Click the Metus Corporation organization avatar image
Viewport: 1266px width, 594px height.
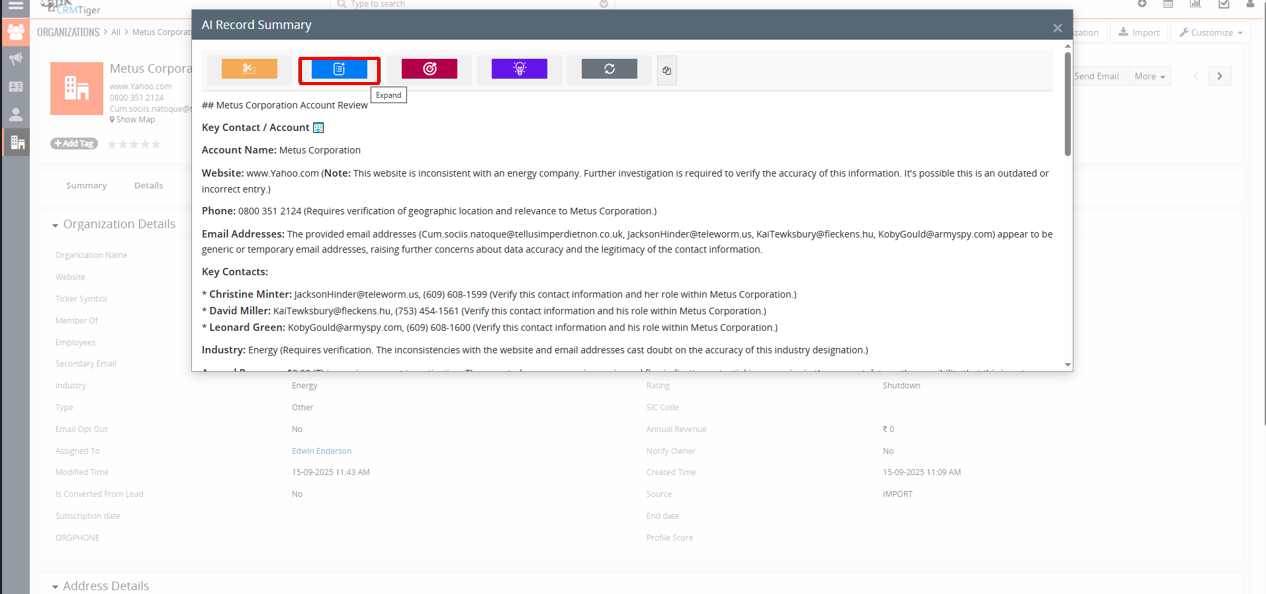(77, 88)
